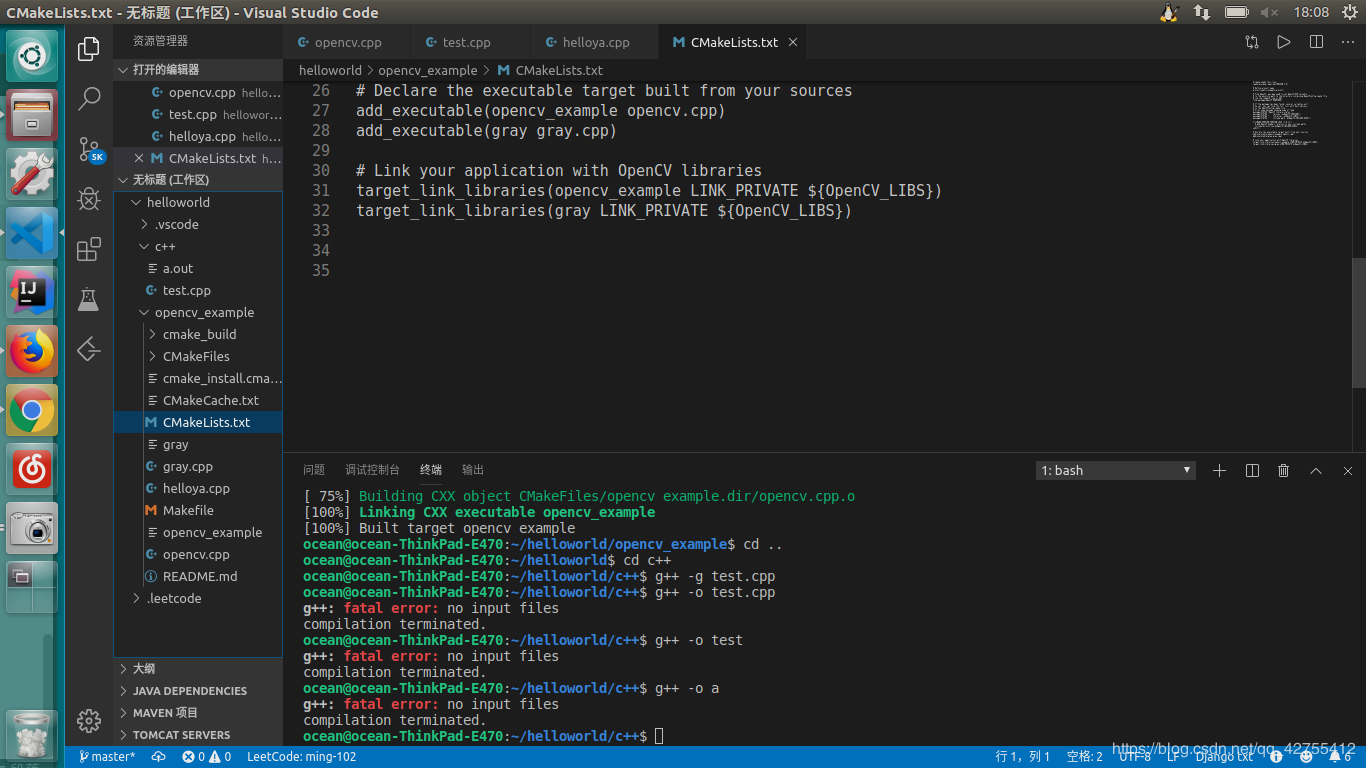Viewport: 1366px width, 768px height.
Task: Click the terminal input cursor line
Action: click(658, 736)
